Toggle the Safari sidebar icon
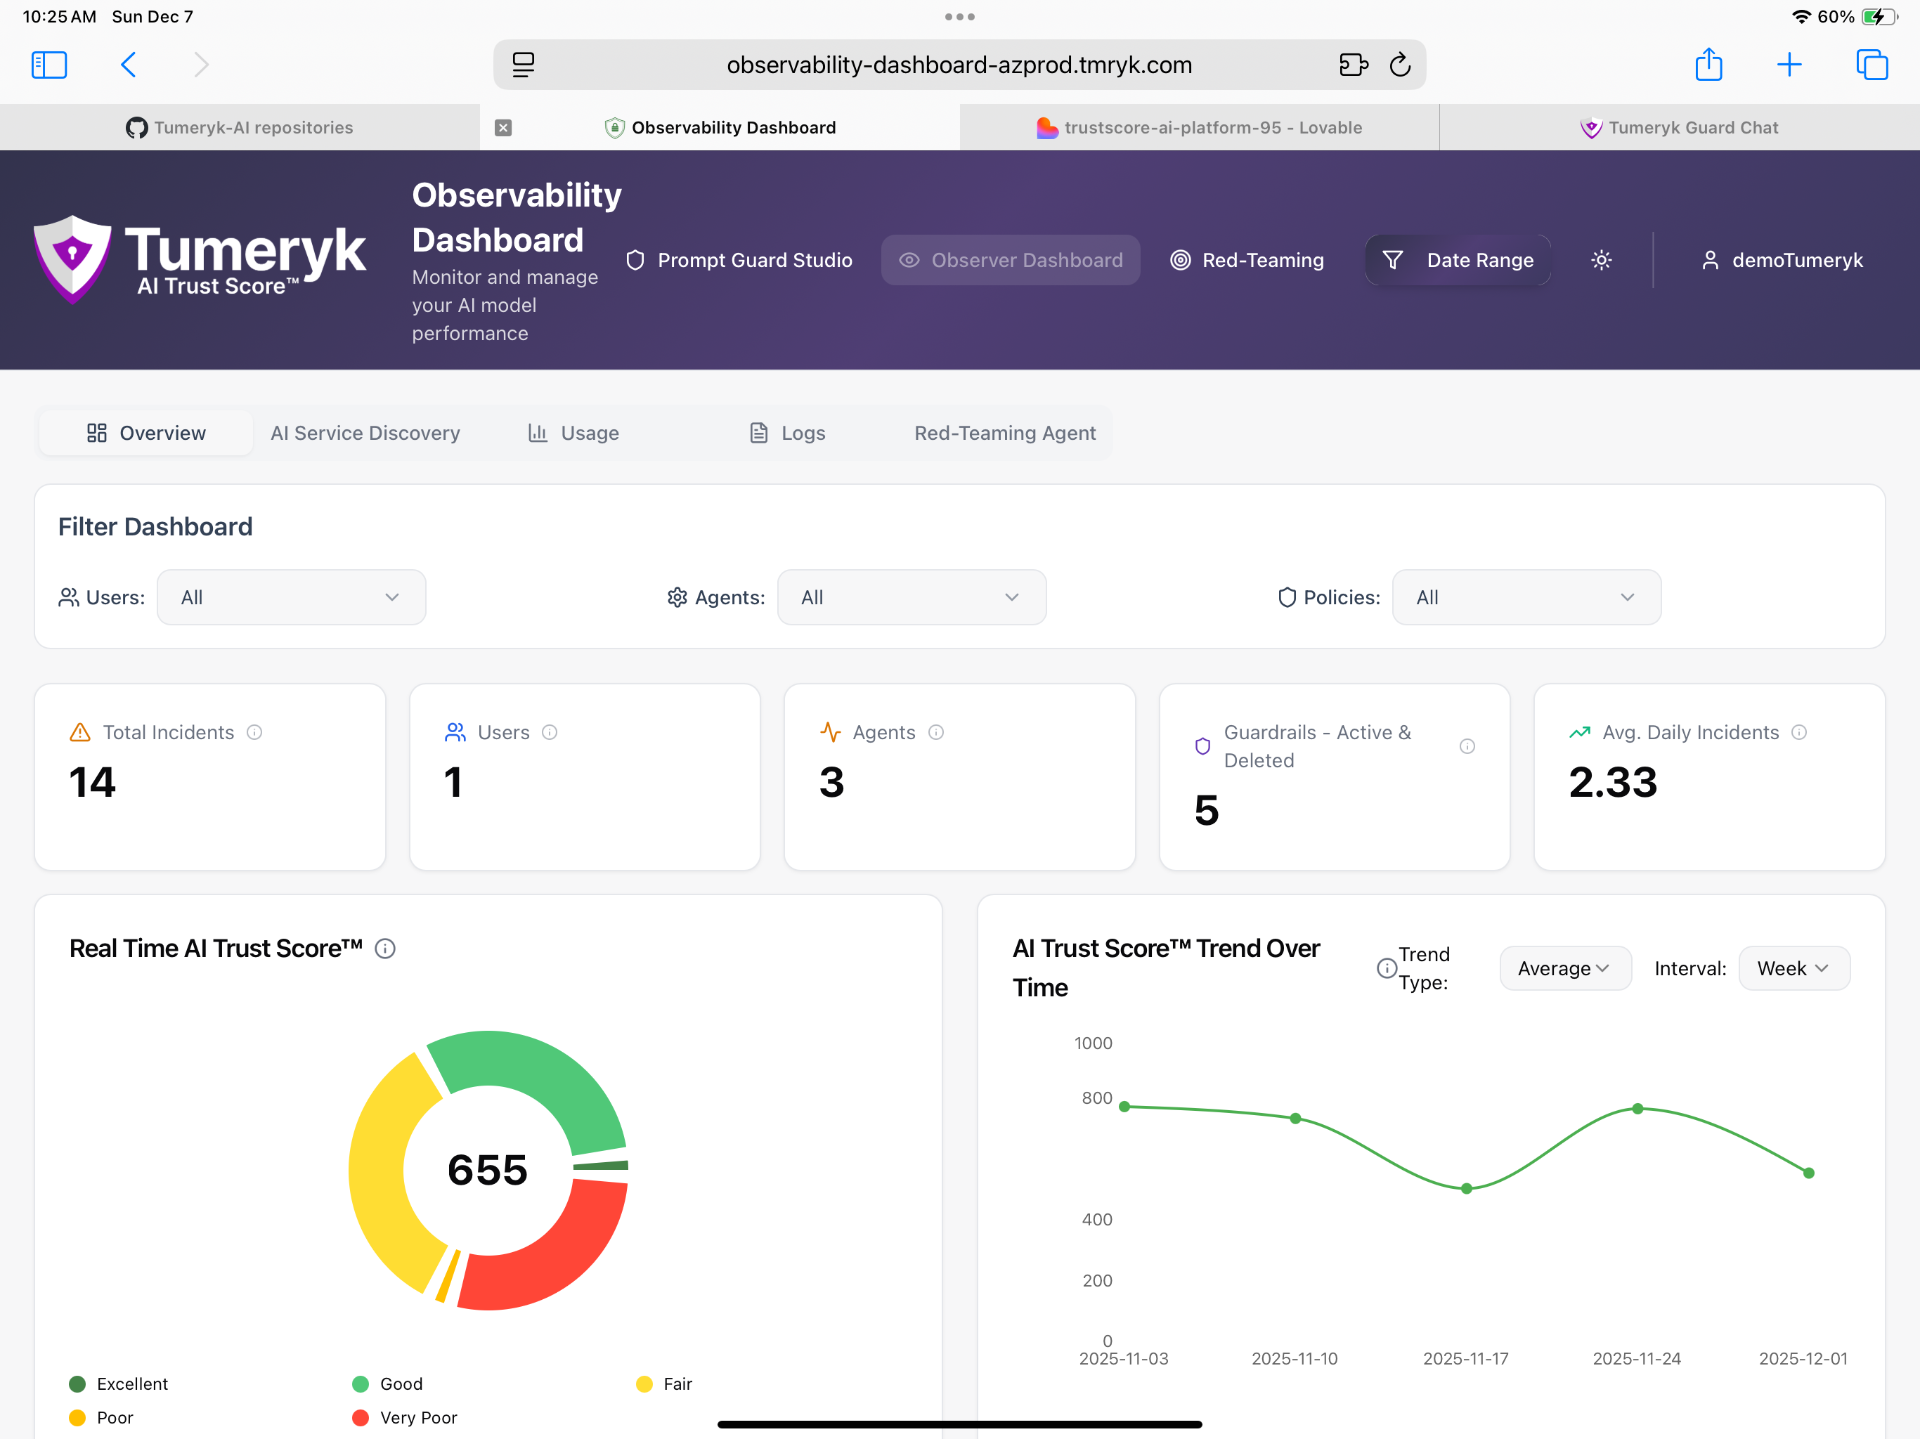The image size is (1920, 1439). pos(49,65)
